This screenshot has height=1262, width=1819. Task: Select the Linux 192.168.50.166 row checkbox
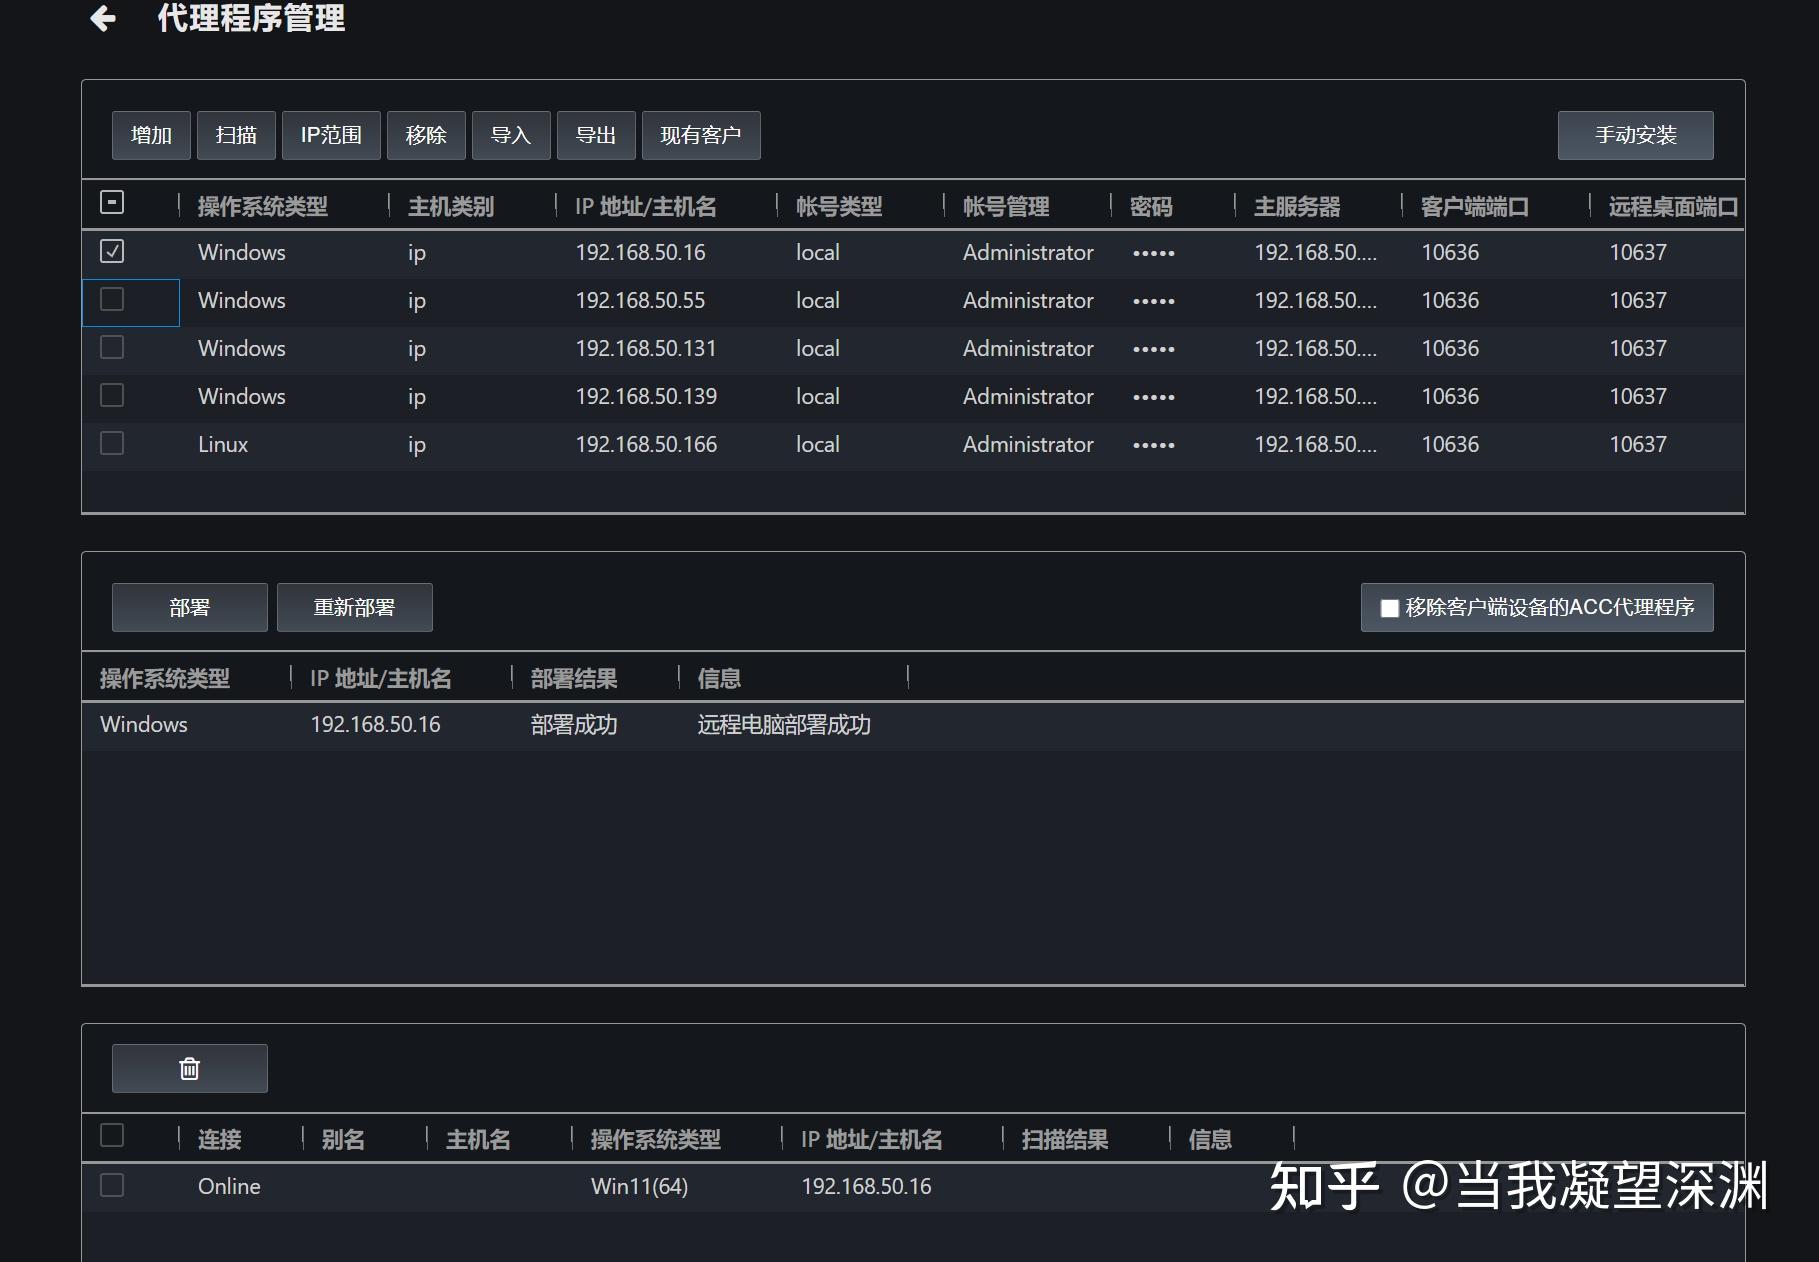pyautogui.click(x=112, y=443)
